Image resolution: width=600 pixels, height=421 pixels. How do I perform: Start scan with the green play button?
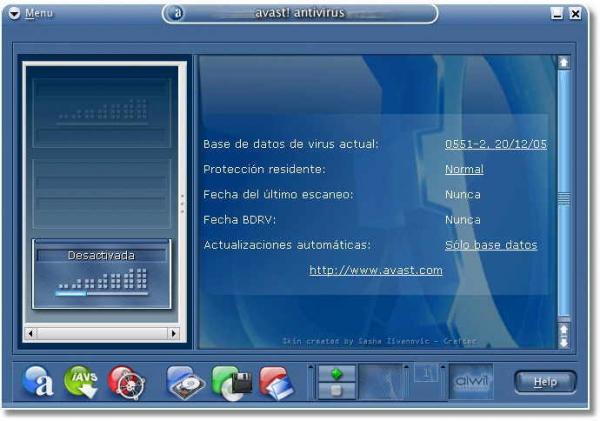pos(336,374)
